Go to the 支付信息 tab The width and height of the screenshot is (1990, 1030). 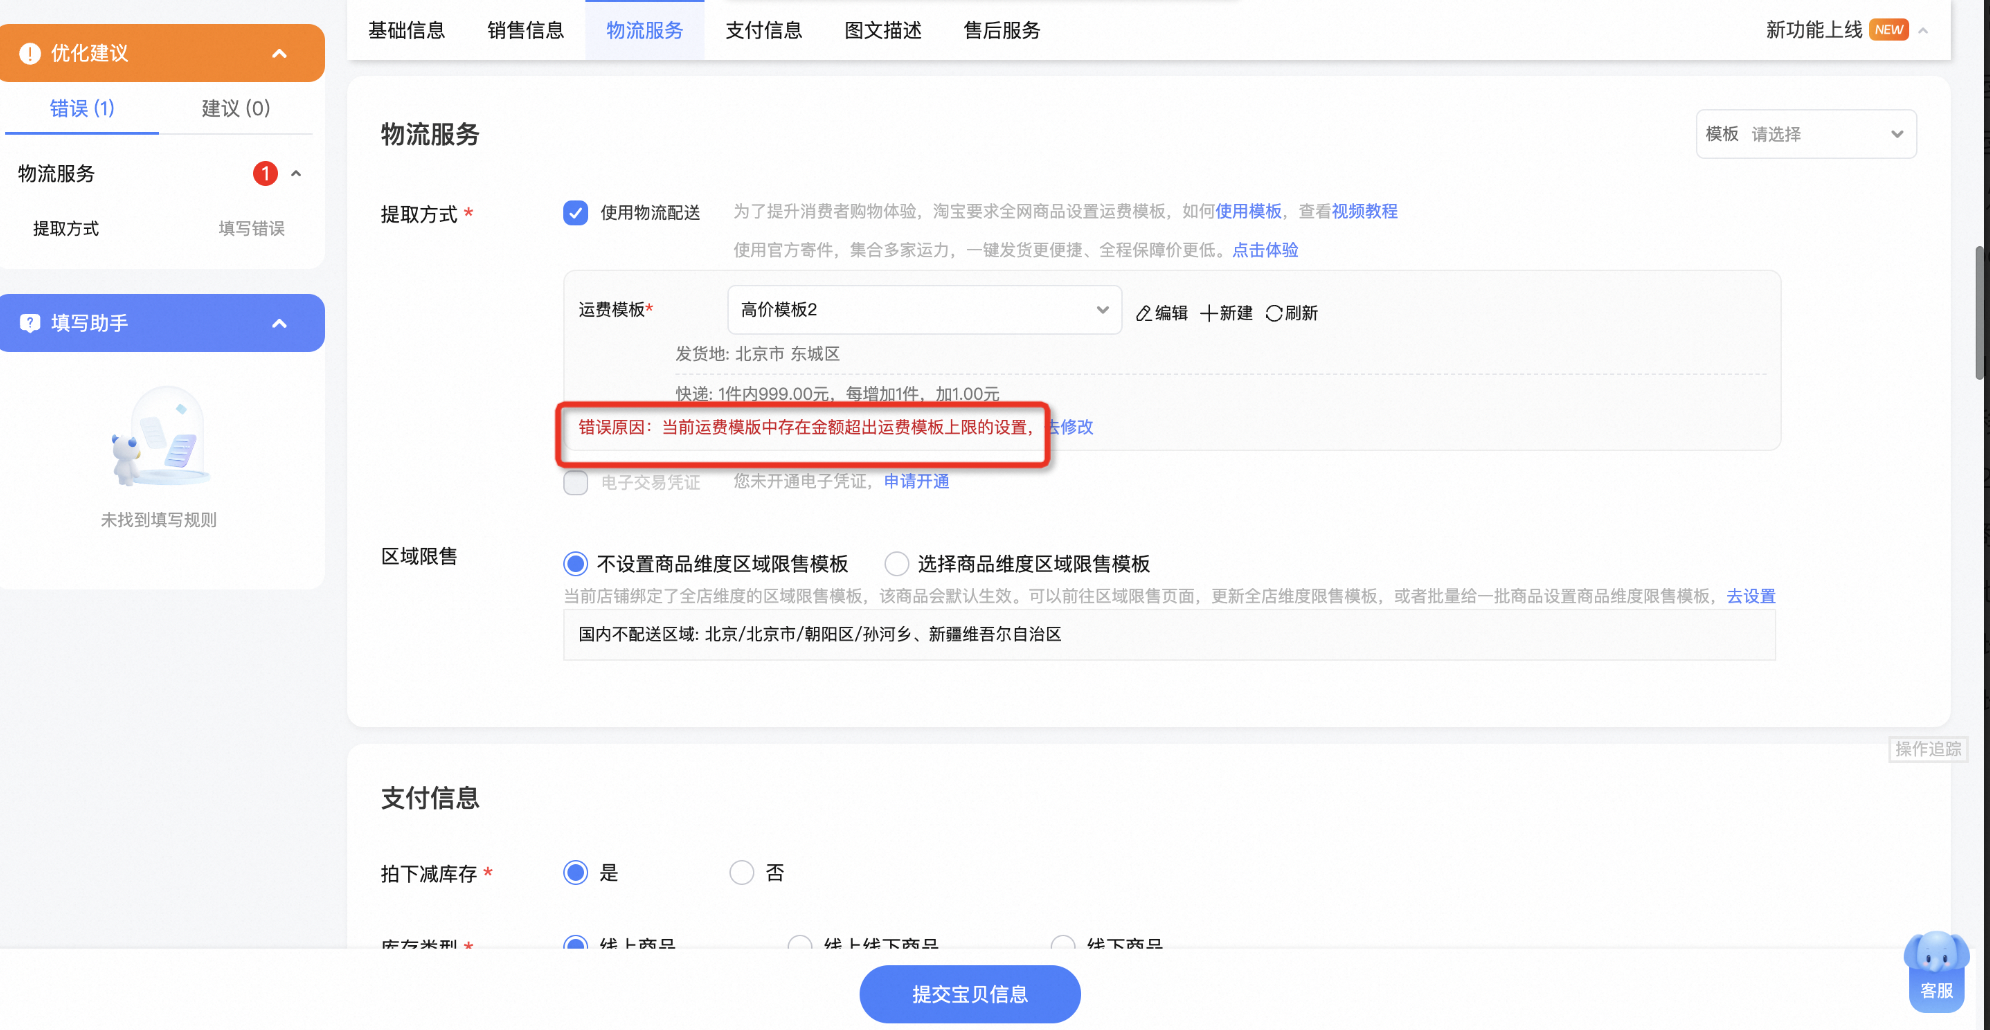tap(764, 30)
